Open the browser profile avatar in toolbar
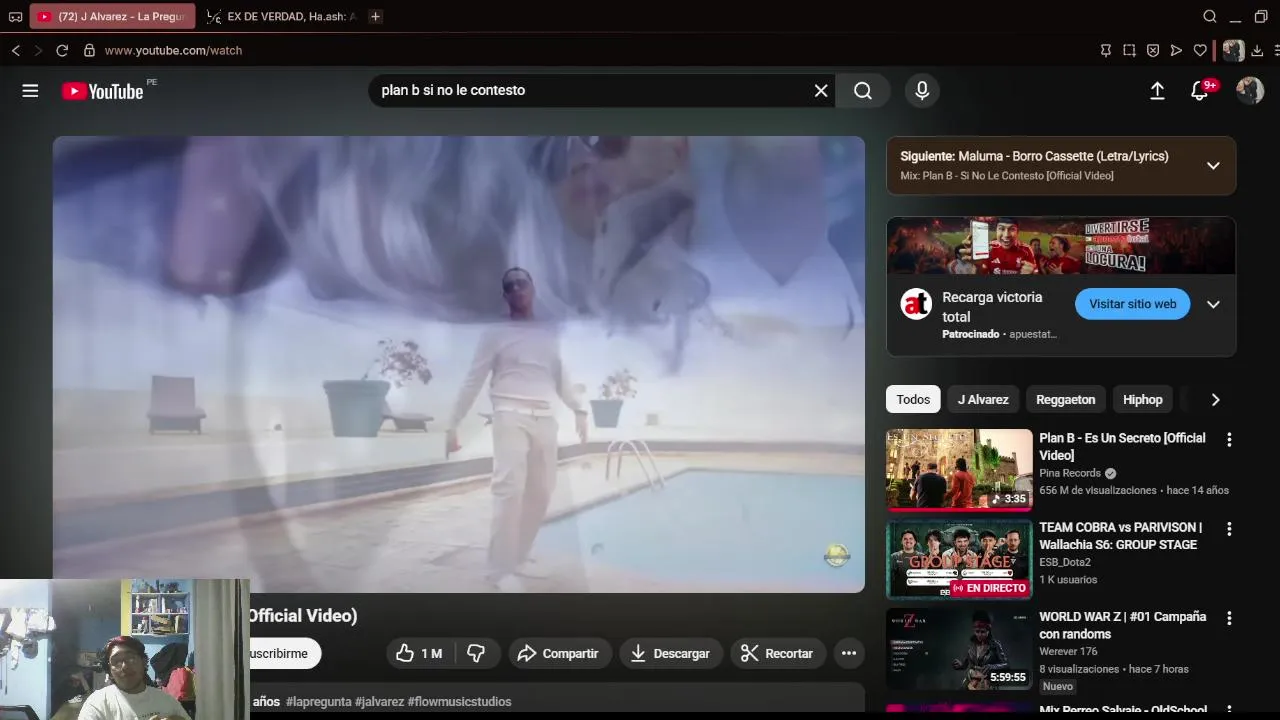 [1234, 50]
